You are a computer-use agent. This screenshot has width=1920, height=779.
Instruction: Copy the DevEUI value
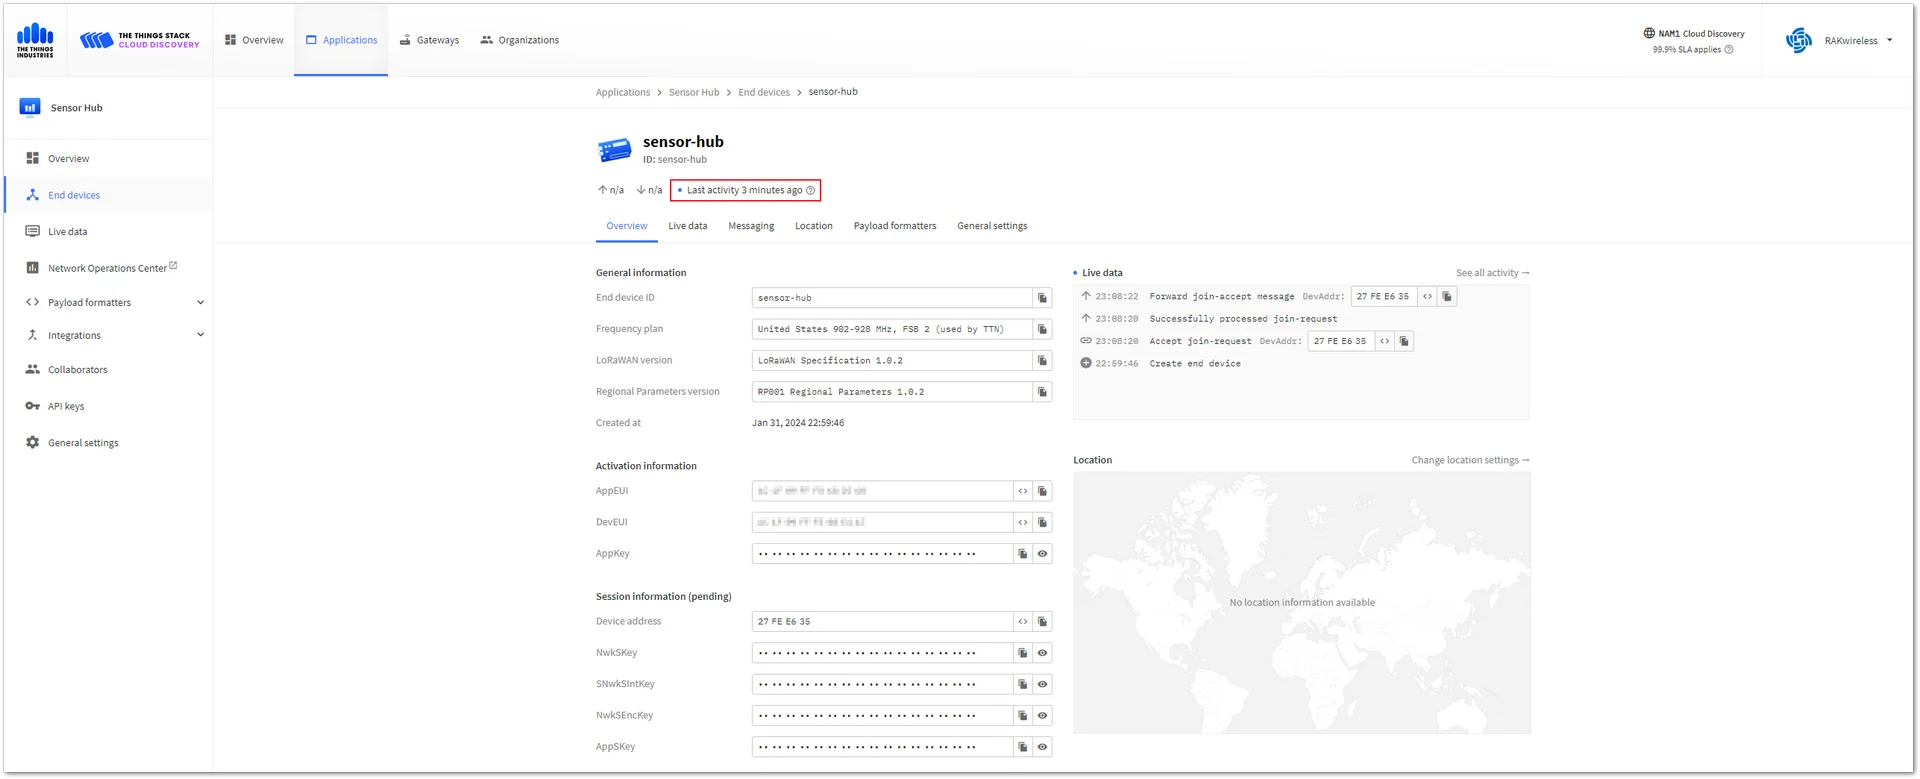point(1042,522)
